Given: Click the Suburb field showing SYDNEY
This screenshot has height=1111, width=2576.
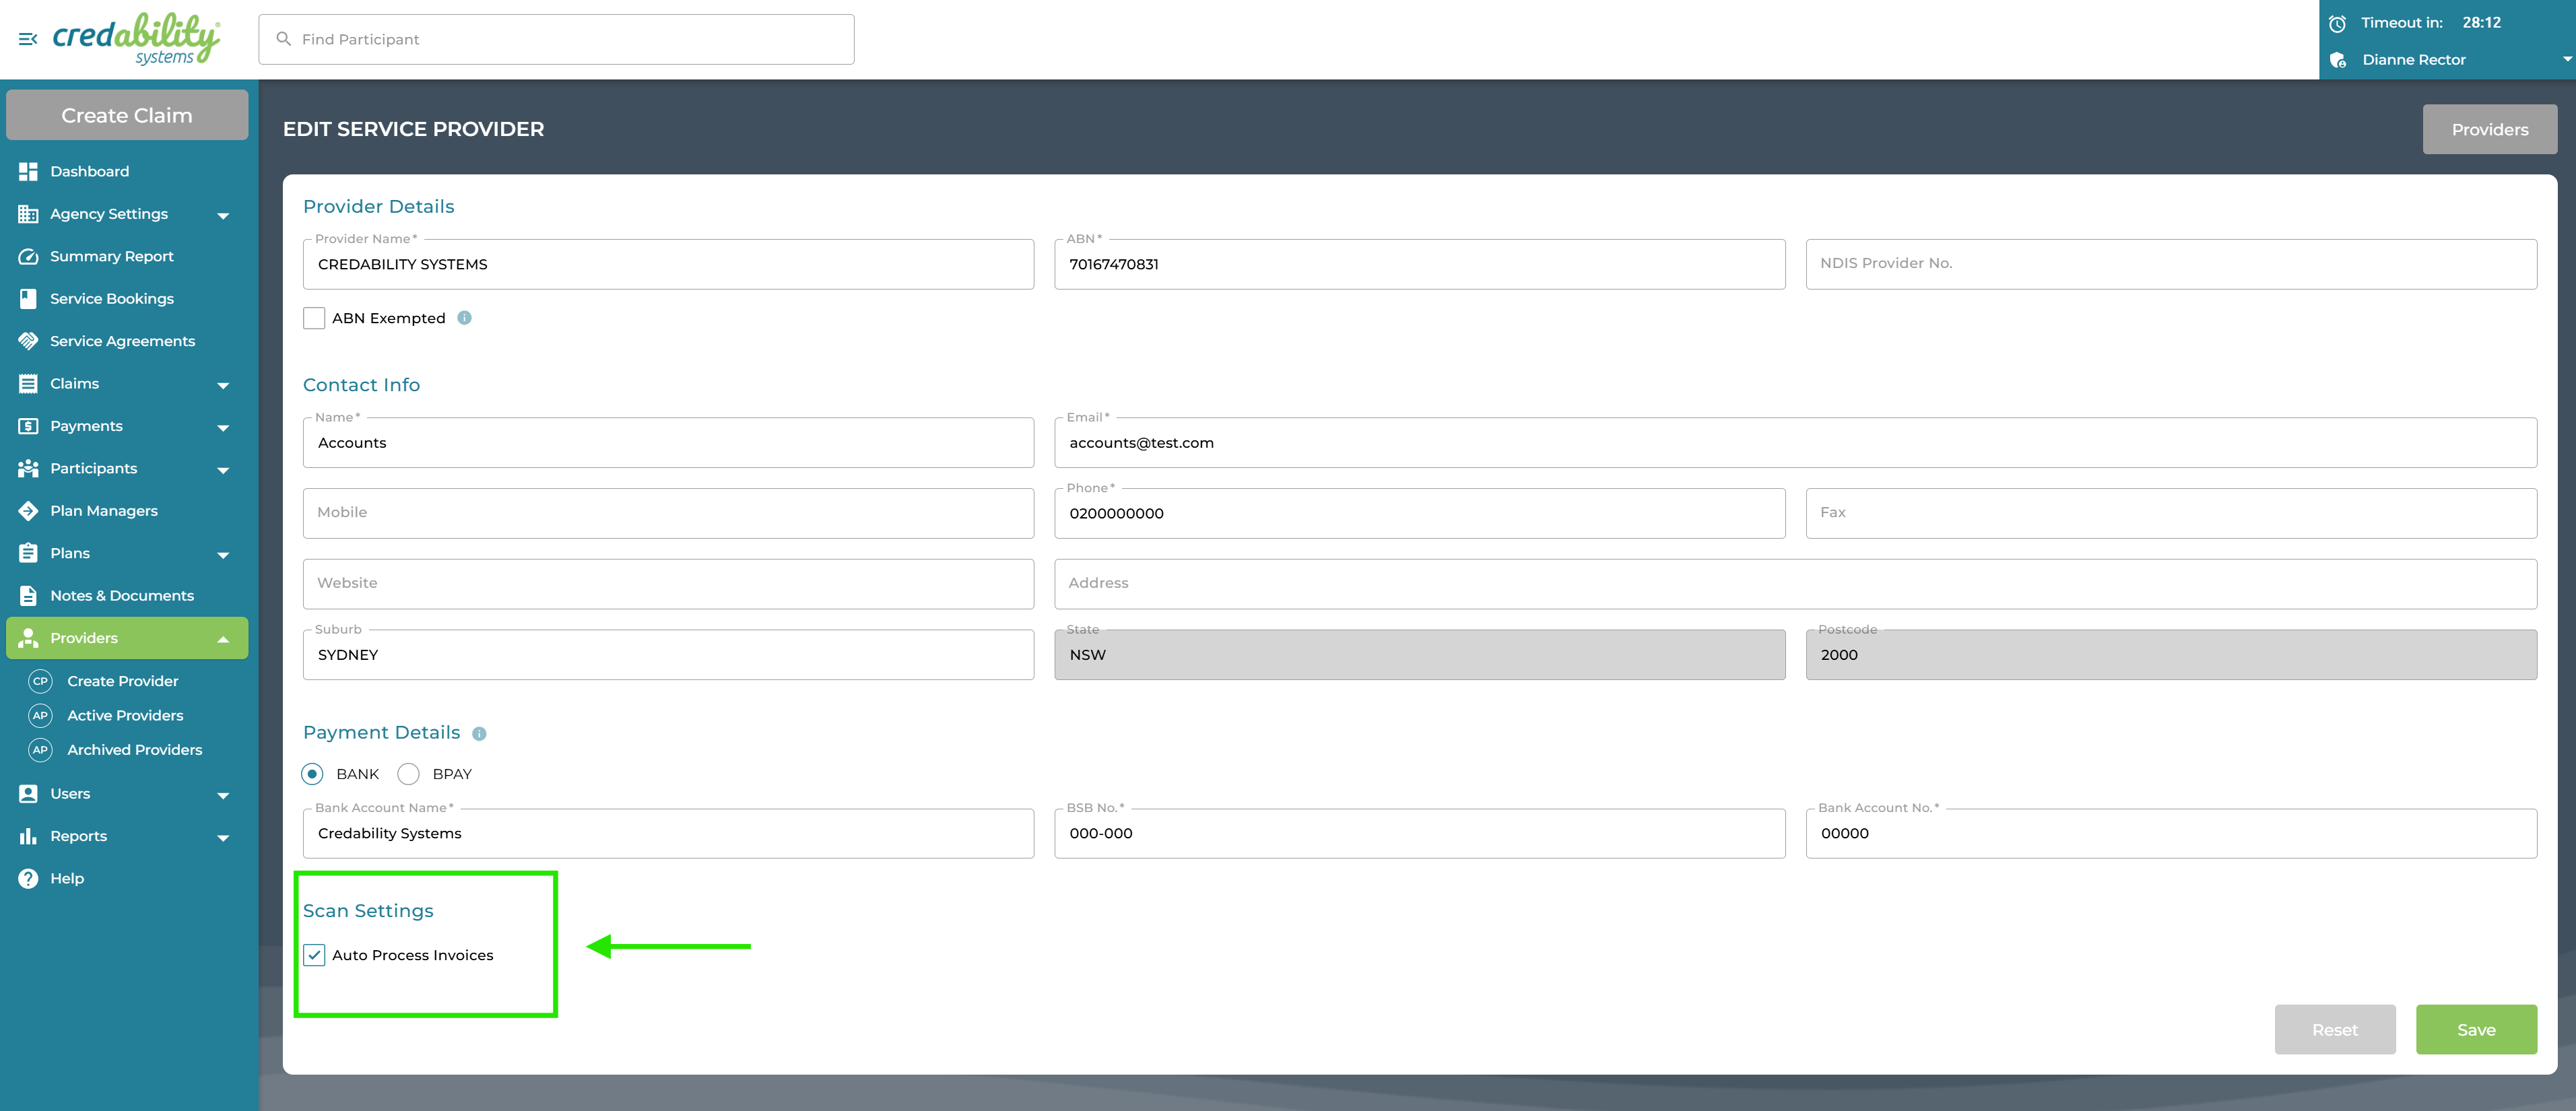Looking at the screenshot, I should [668, 655].
